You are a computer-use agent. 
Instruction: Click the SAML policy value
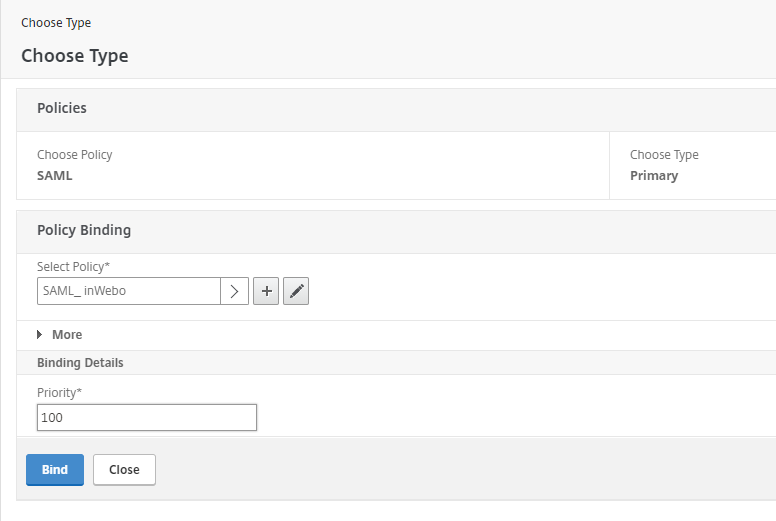(55, 176)
